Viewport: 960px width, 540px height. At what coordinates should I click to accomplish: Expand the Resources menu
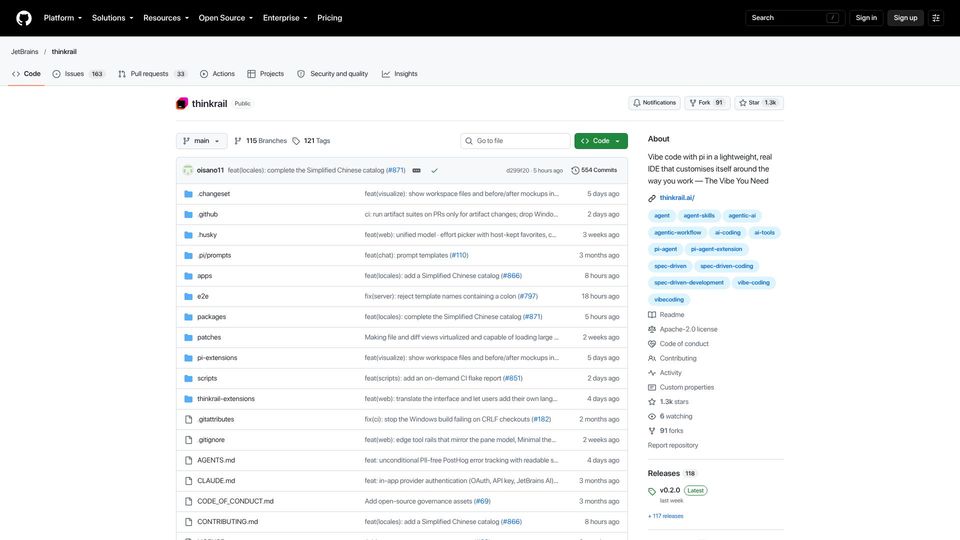(165, 18)
